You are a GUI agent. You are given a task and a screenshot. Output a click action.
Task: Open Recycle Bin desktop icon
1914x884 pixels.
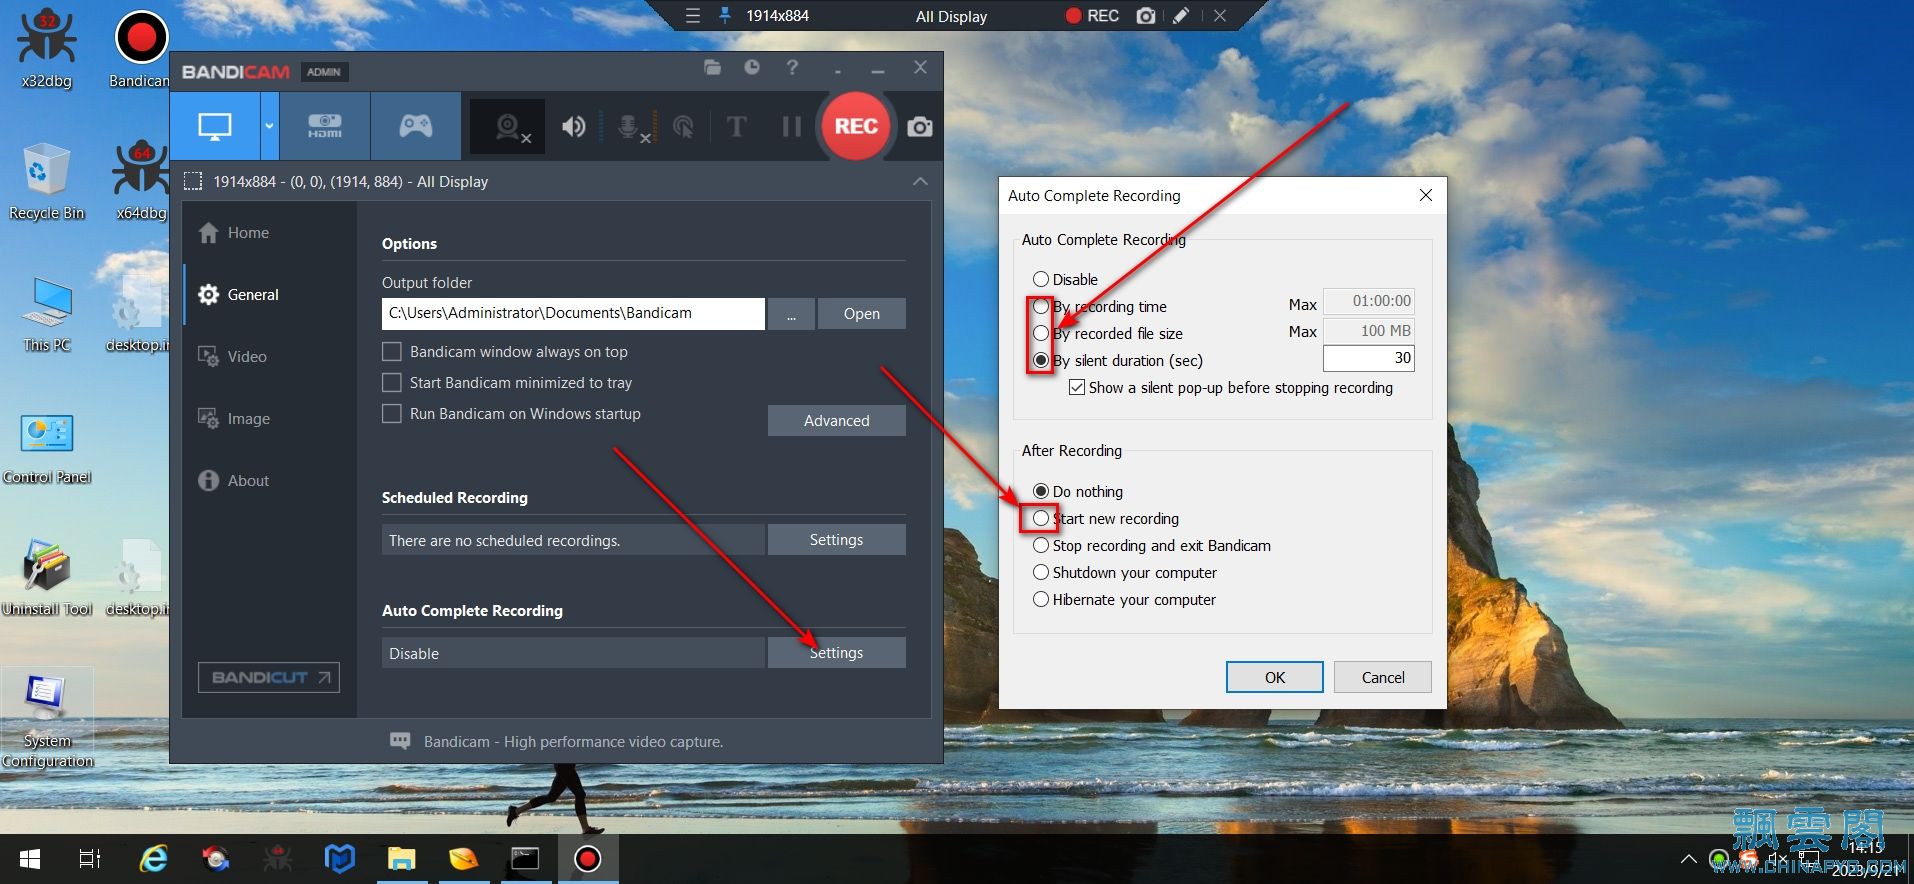coord(46,180)
